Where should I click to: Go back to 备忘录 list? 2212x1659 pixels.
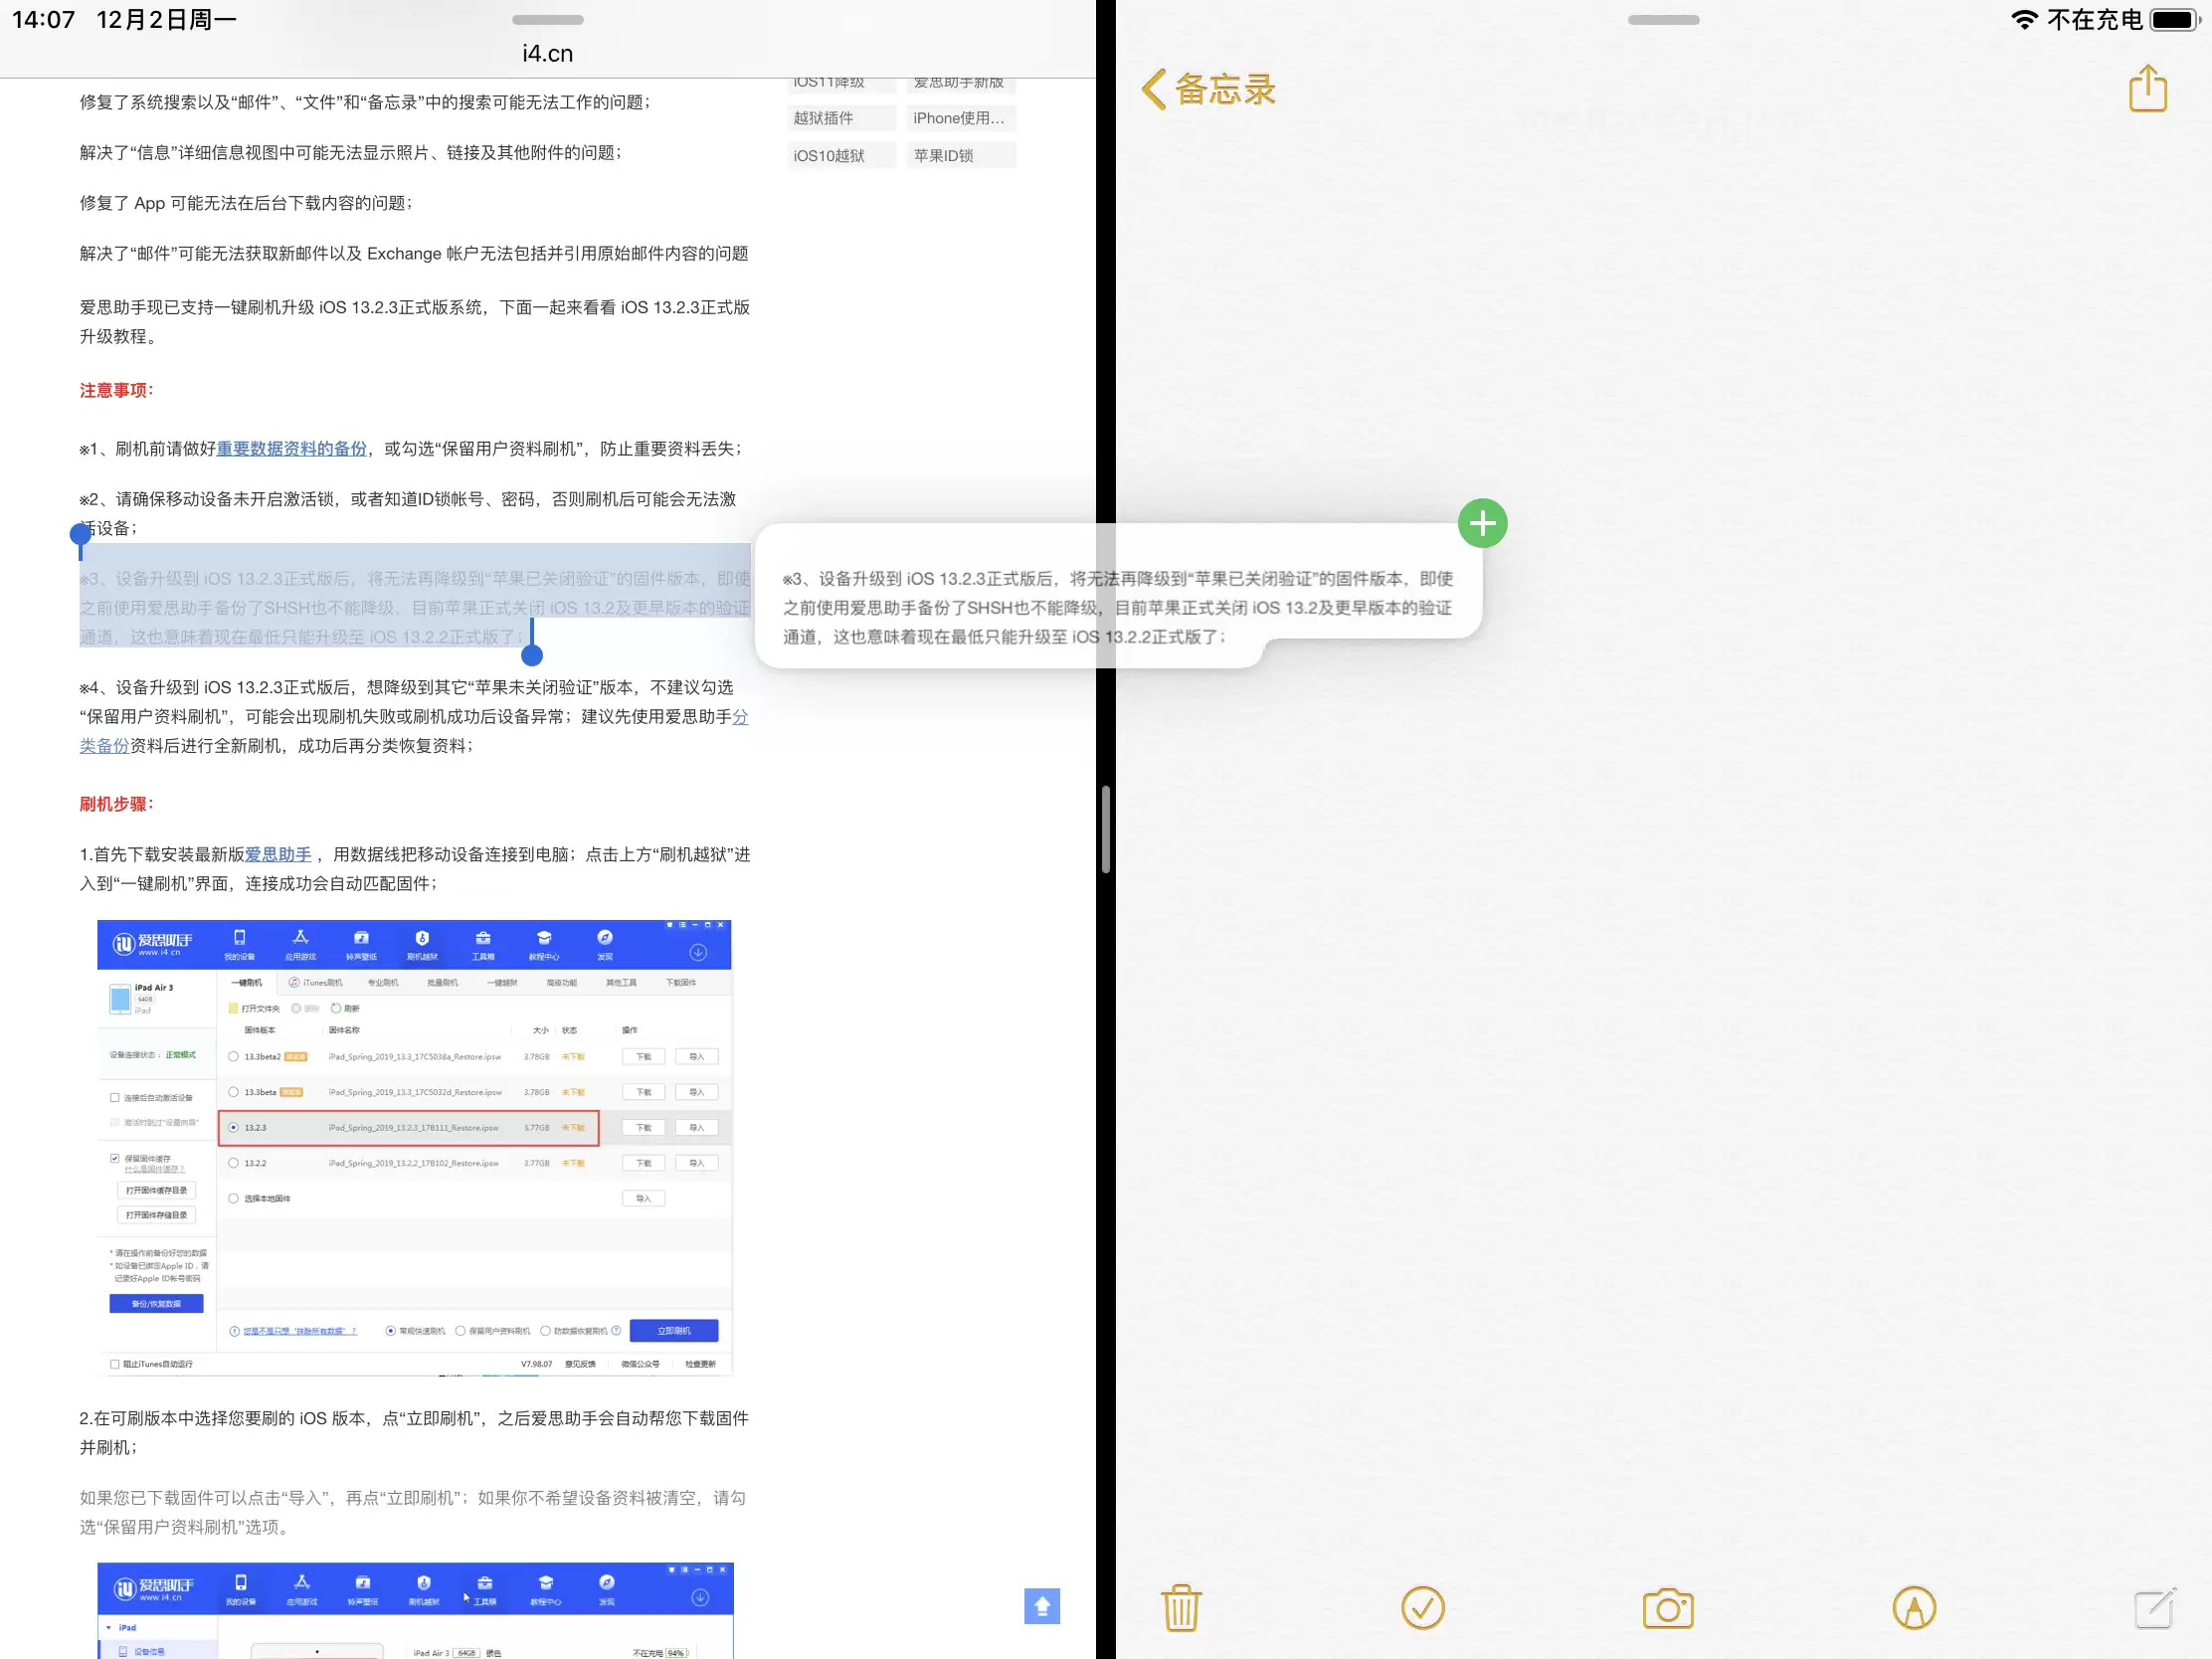(x=1209, y=89)
